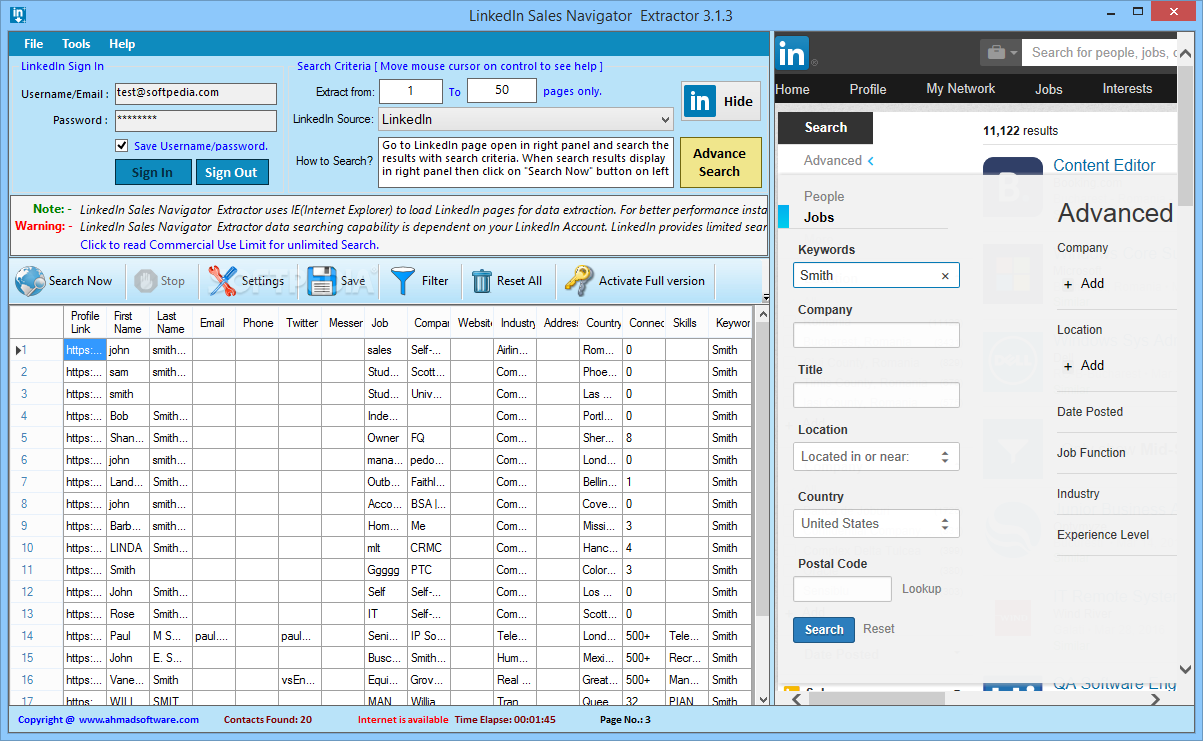The image size is (1203, 741).
Task: Click the briefcase search-type icon
Action: (x=995, y=52)
